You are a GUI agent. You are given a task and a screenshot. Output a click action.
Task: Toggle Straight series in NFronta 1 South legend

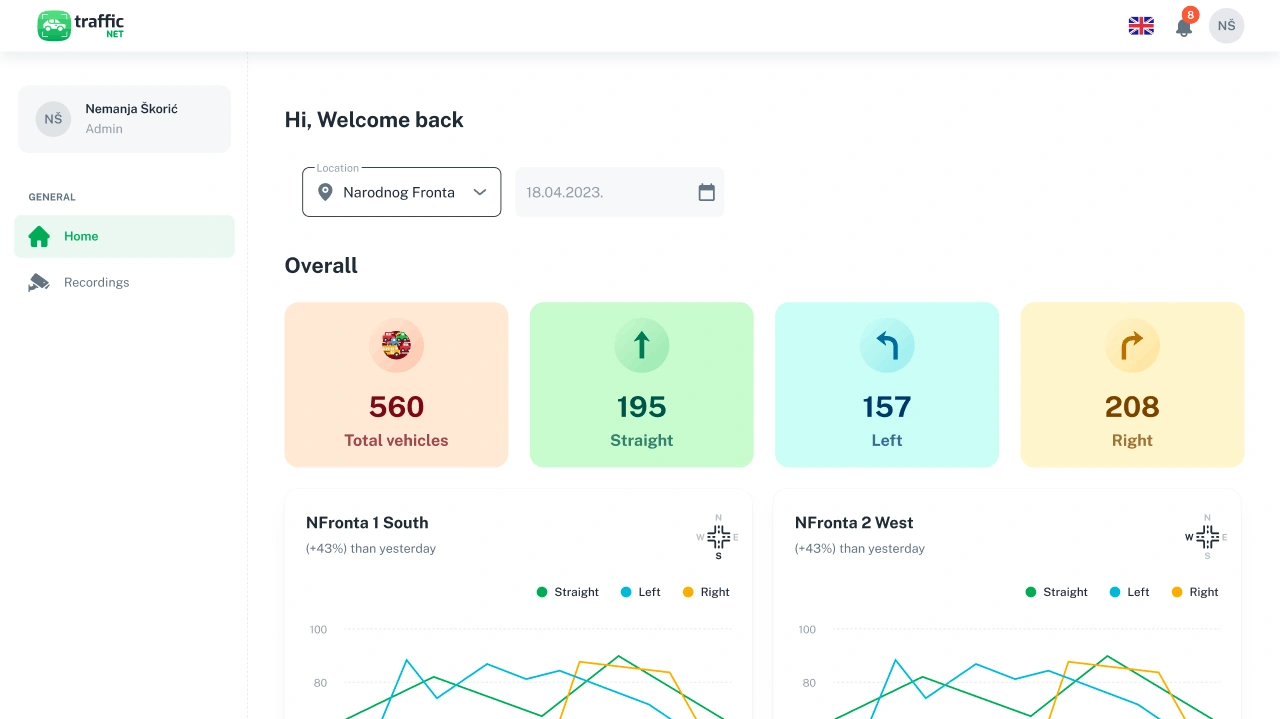(x=568, y=592)
